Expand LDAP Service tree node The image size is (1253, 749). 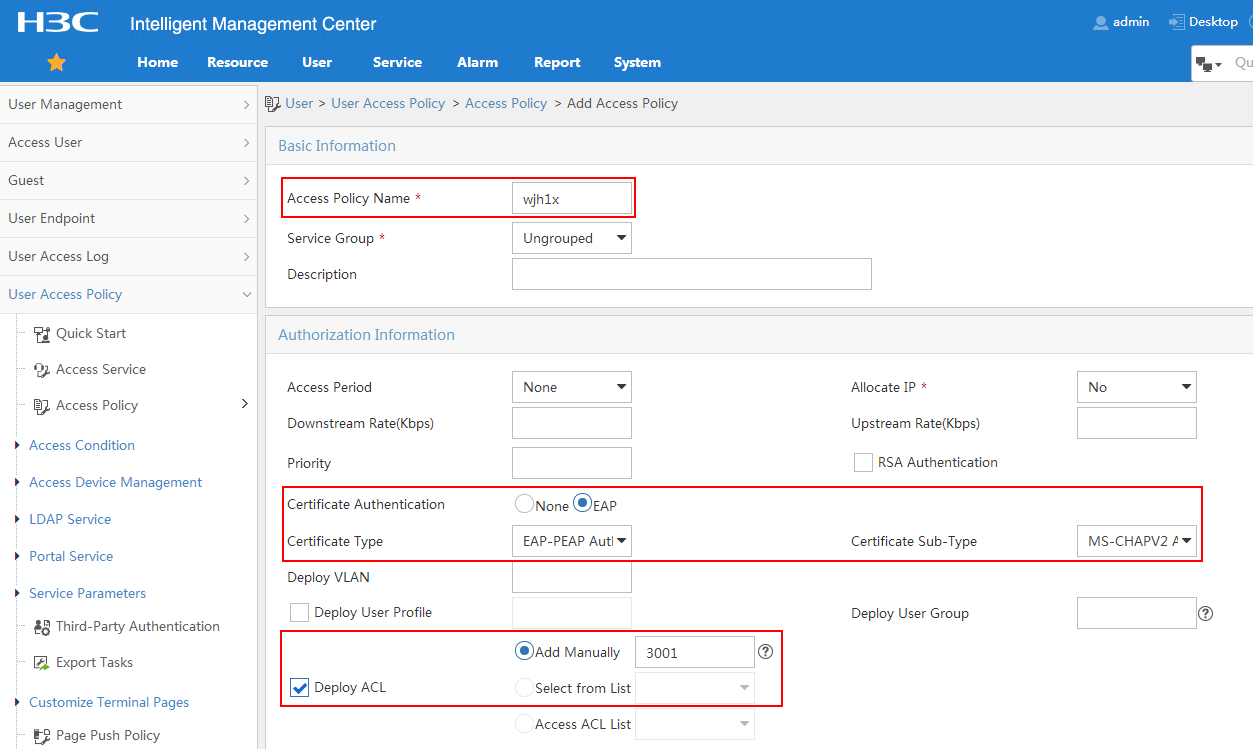point(18,519)
